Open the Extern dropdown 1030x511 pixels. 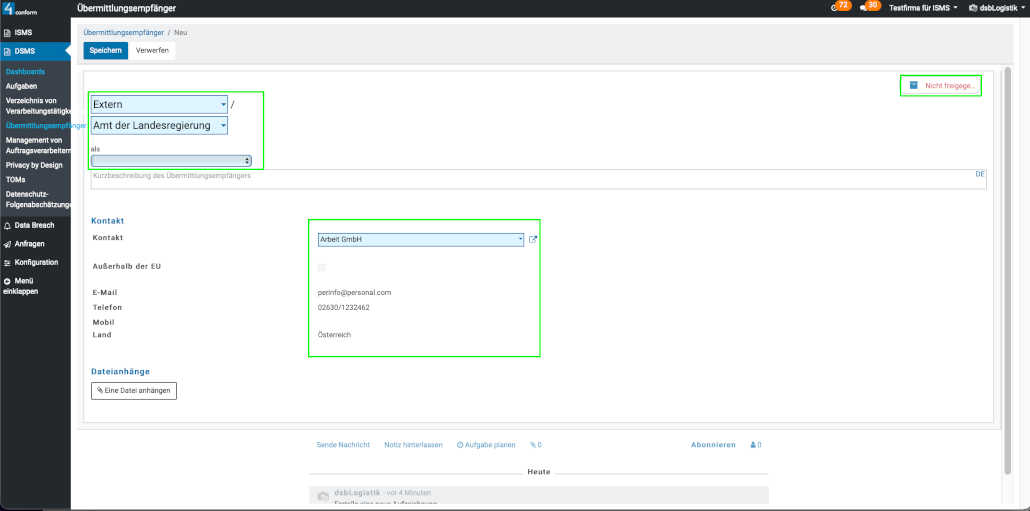pos(159,104)
